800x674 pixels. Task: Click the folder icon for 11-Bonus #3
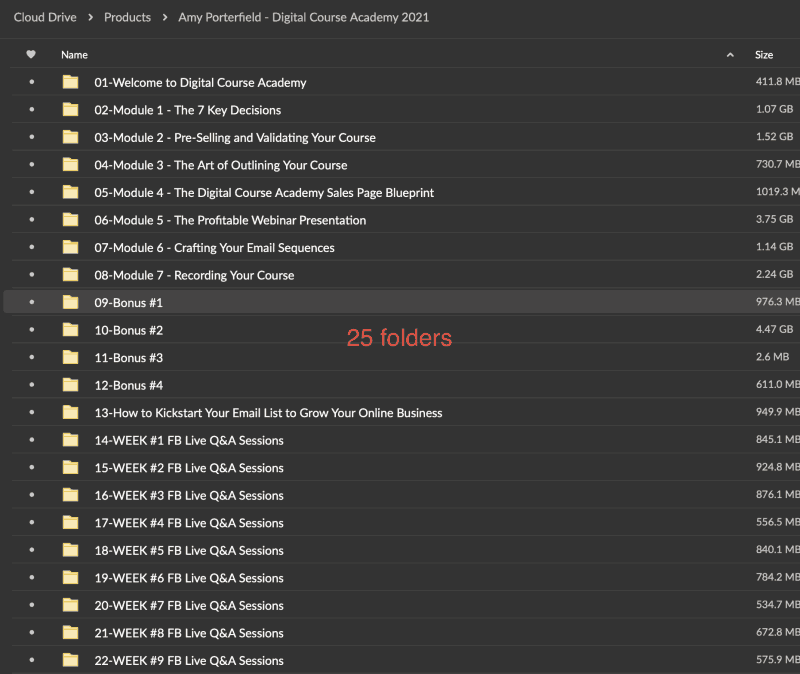pos(70,357)
